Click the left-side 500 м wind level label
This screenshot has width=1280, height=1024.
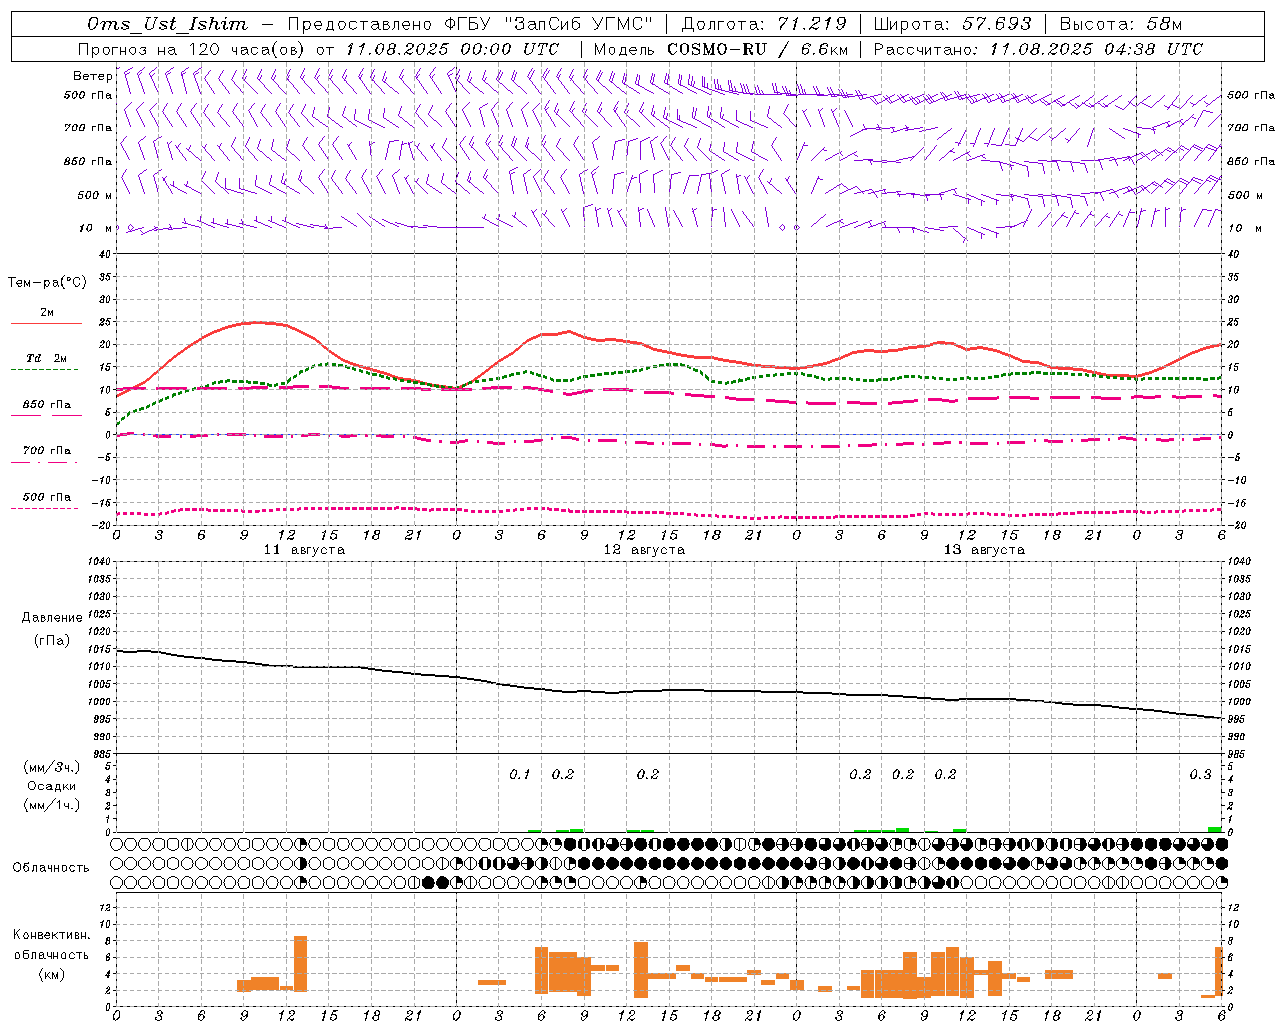click(96, 195)
